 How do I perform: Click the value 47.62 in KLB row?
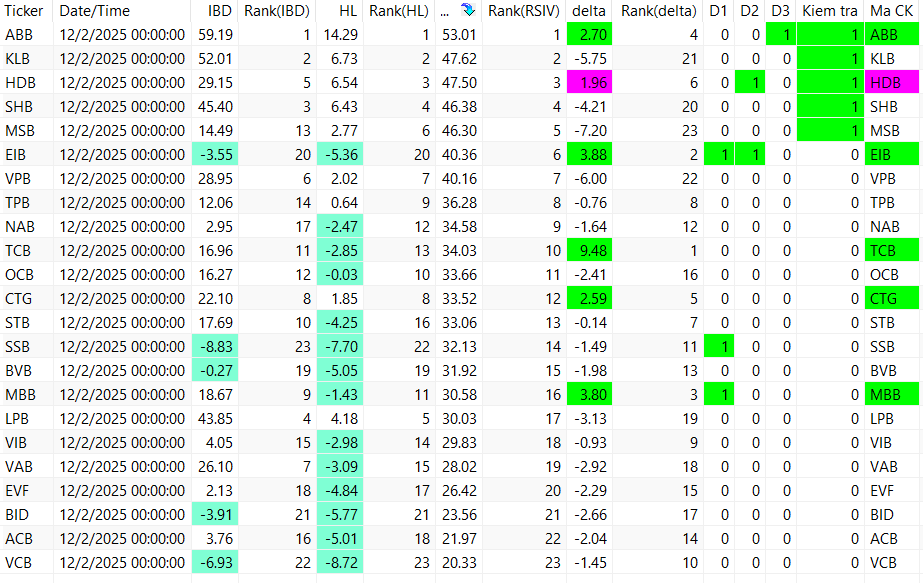pos(459,59)
